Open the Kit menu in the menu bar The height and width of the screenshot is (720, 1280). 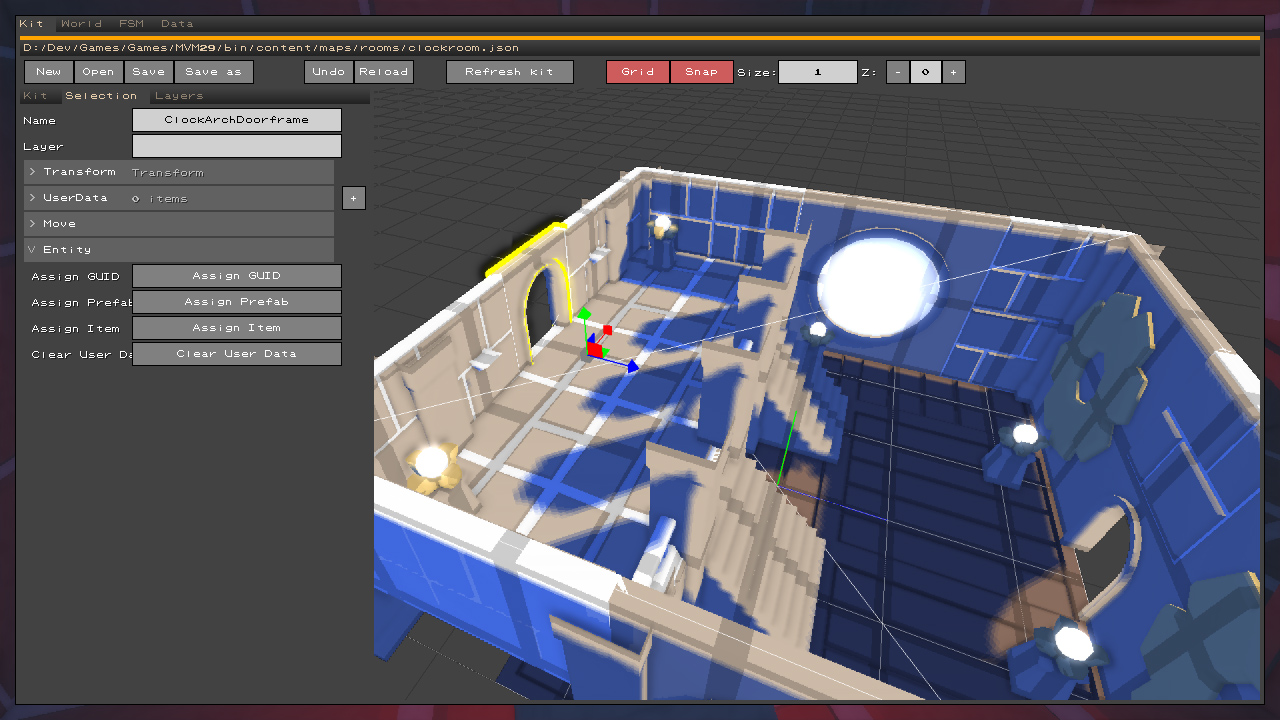[31, 23]
